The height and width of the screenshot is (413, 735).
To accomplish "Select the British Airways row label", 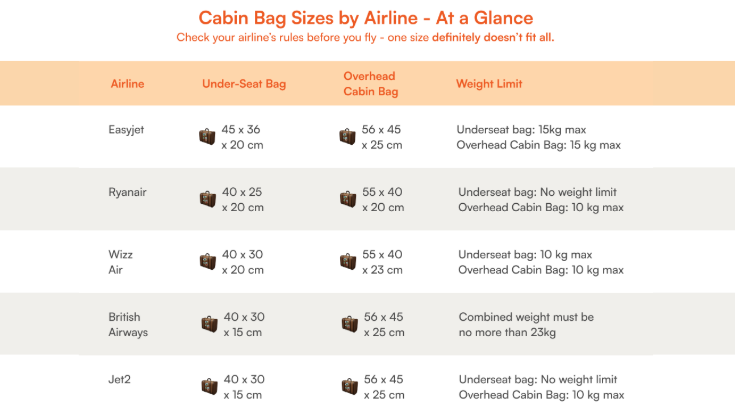I will pos(128,324).
